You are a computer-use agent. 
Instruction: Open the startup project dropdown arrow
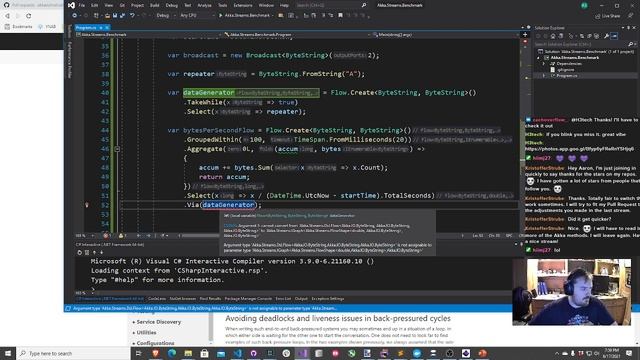pos(273,16)
